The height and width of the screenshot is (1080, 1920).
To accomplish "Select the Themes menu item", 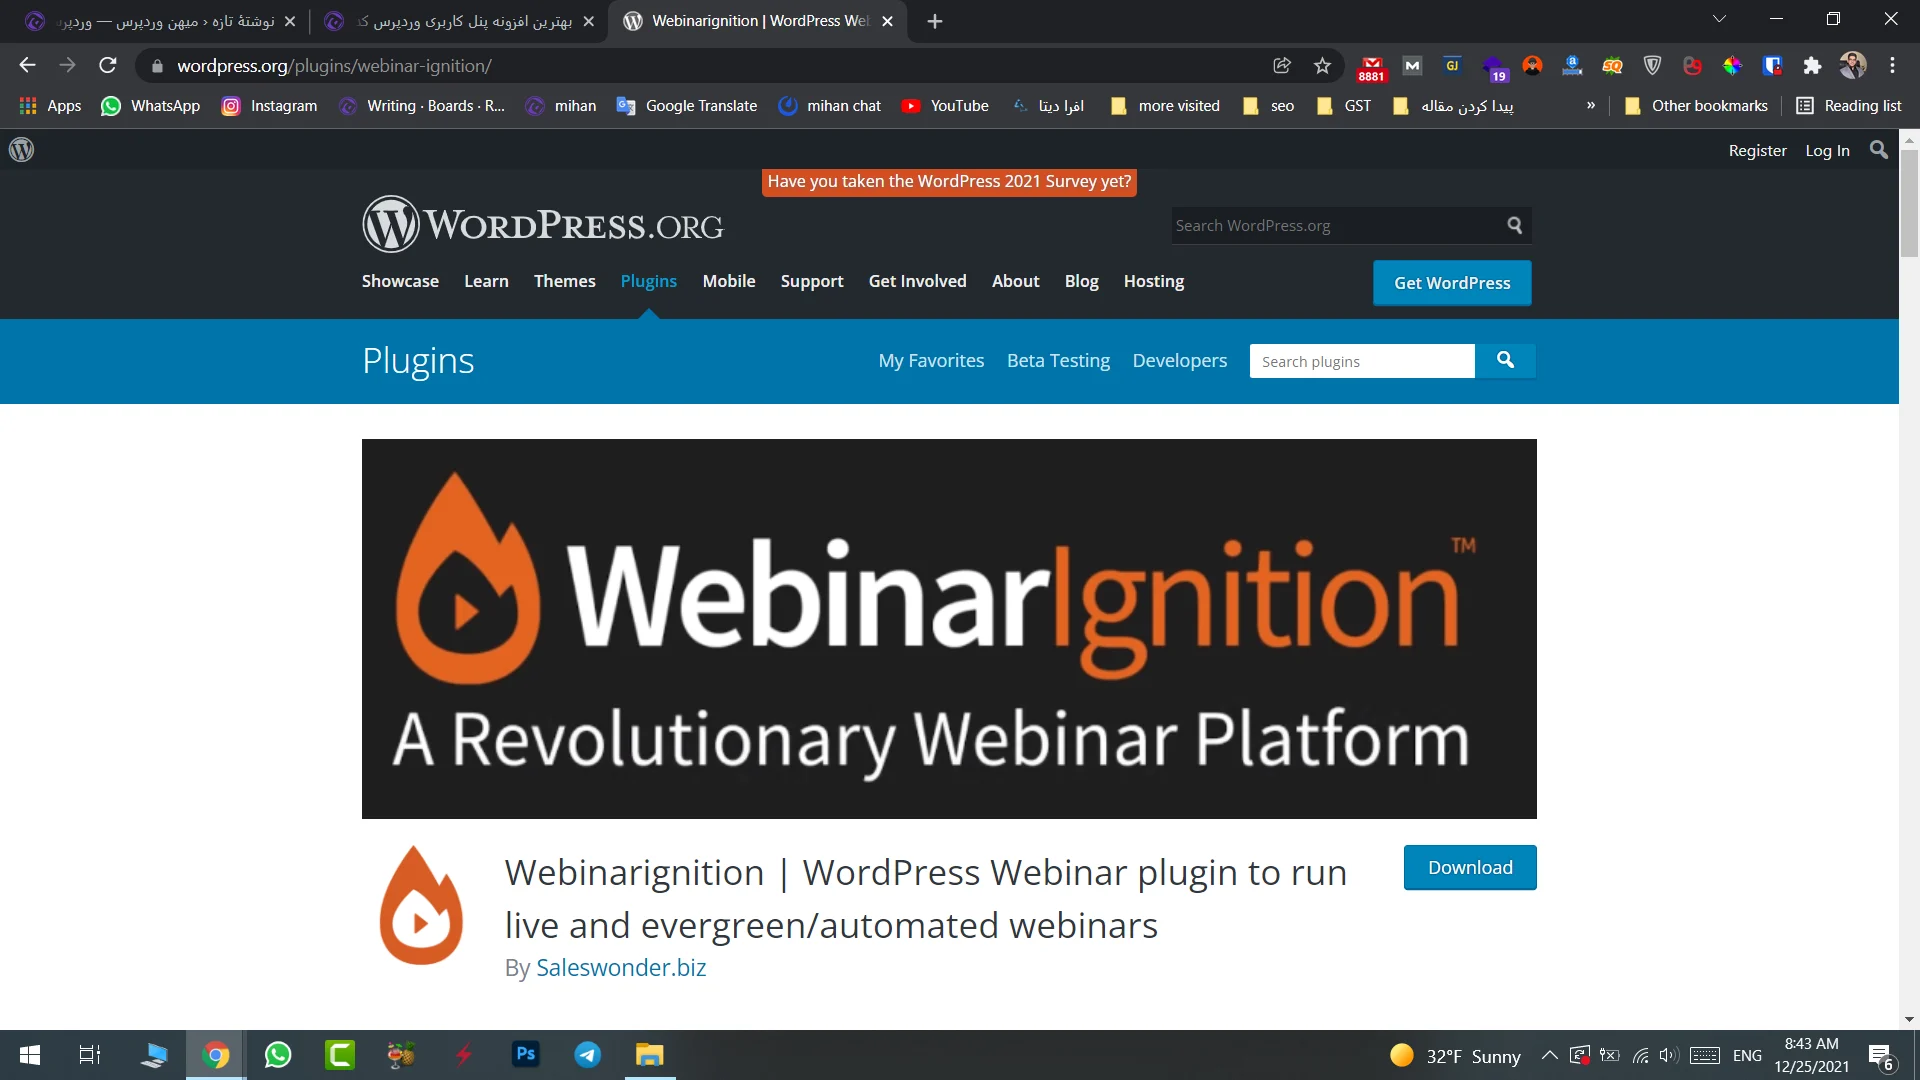I will pyautogui.click(x=564, y=281).
